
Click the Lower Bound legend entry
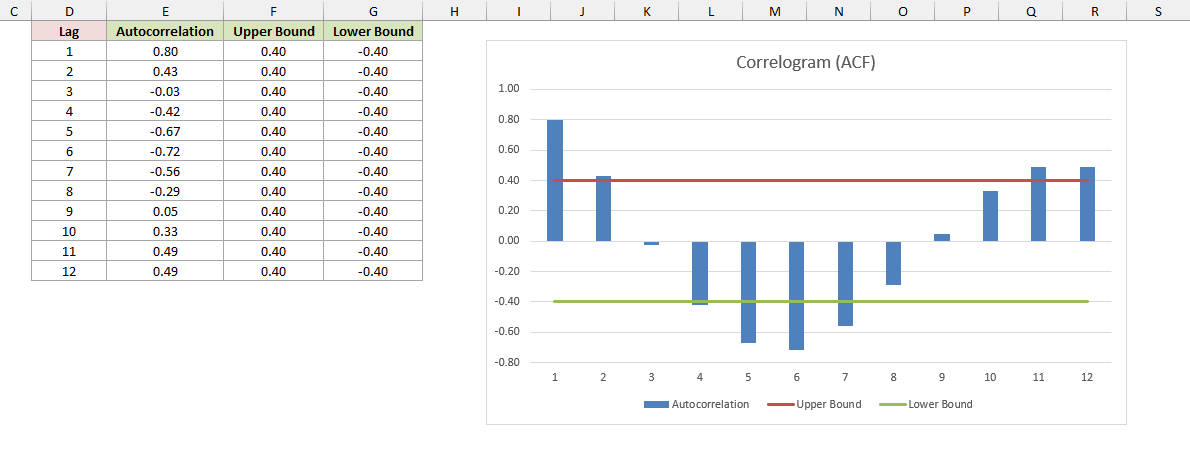(x=925, y=404)
